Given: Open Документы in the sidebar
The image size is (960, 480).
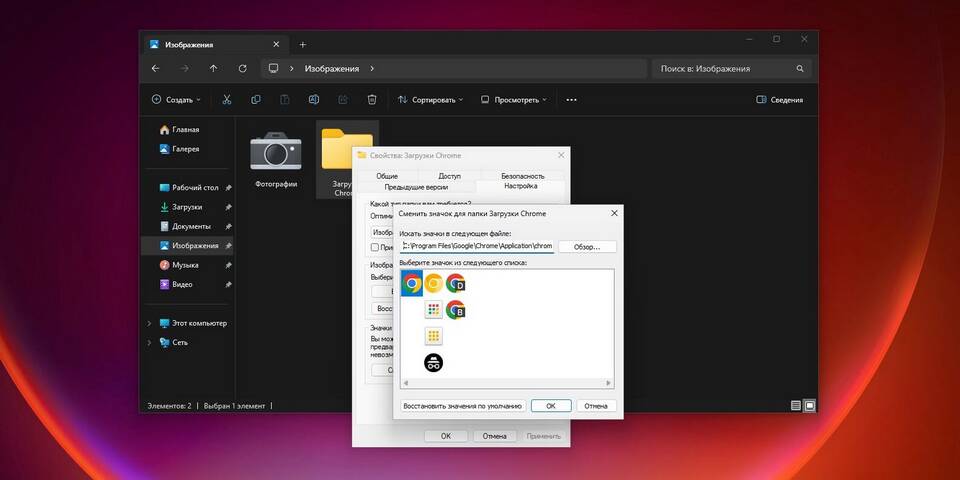Looking at the screenshot, I should (x=187, y=227).
